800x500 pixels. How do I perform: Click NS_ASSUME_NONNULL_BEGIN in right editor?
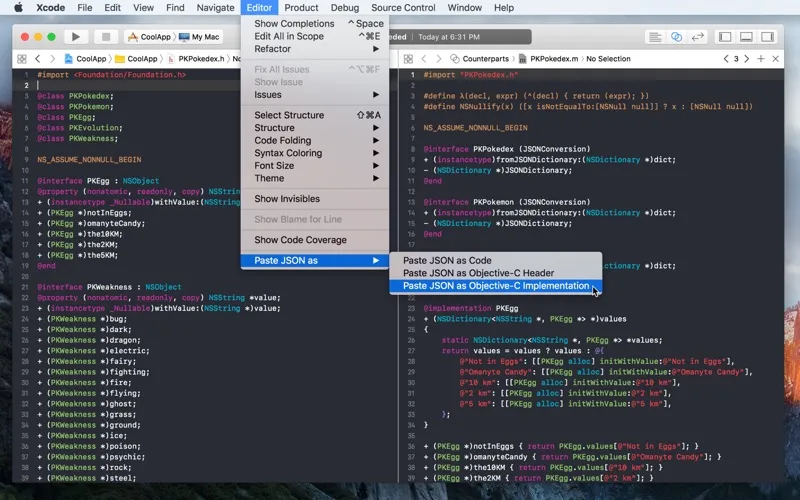click(476, 128)
